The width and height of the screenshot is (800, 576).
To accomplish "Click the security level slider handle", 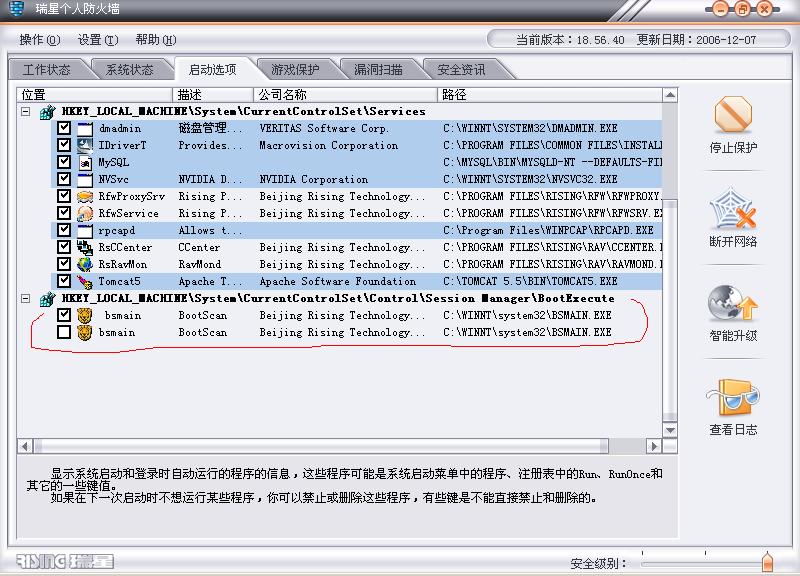I will 767,562.
